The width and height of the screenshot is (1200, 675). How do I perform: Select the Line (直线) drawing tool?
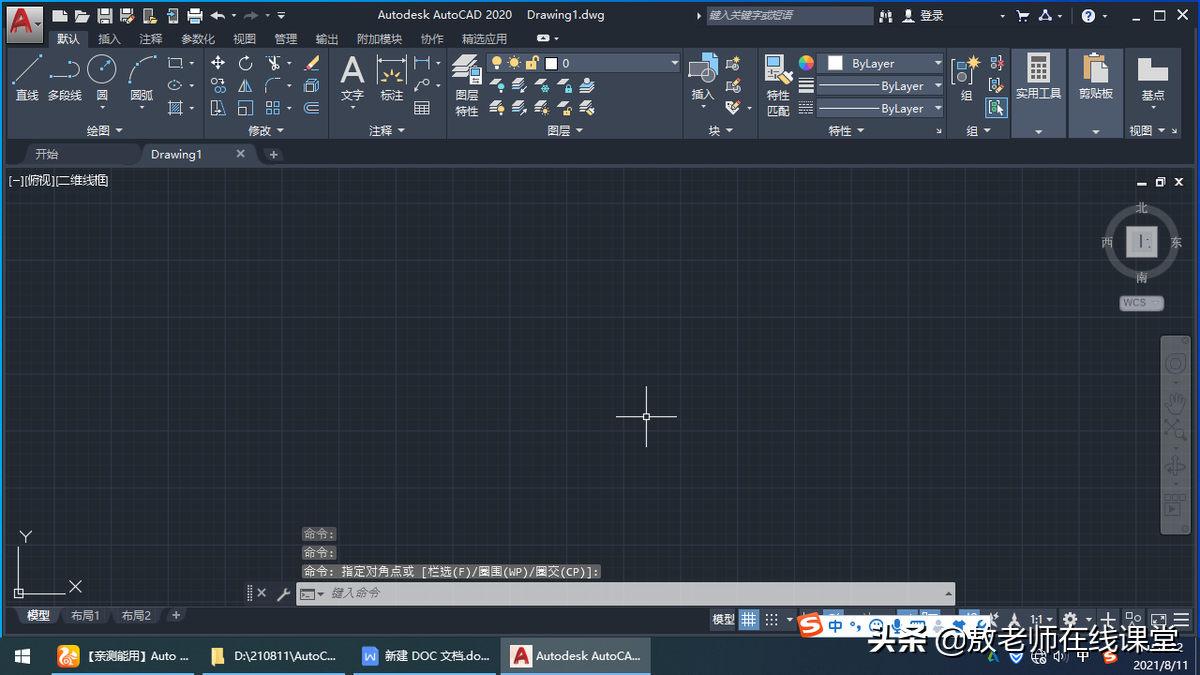[x=27, y=76]
